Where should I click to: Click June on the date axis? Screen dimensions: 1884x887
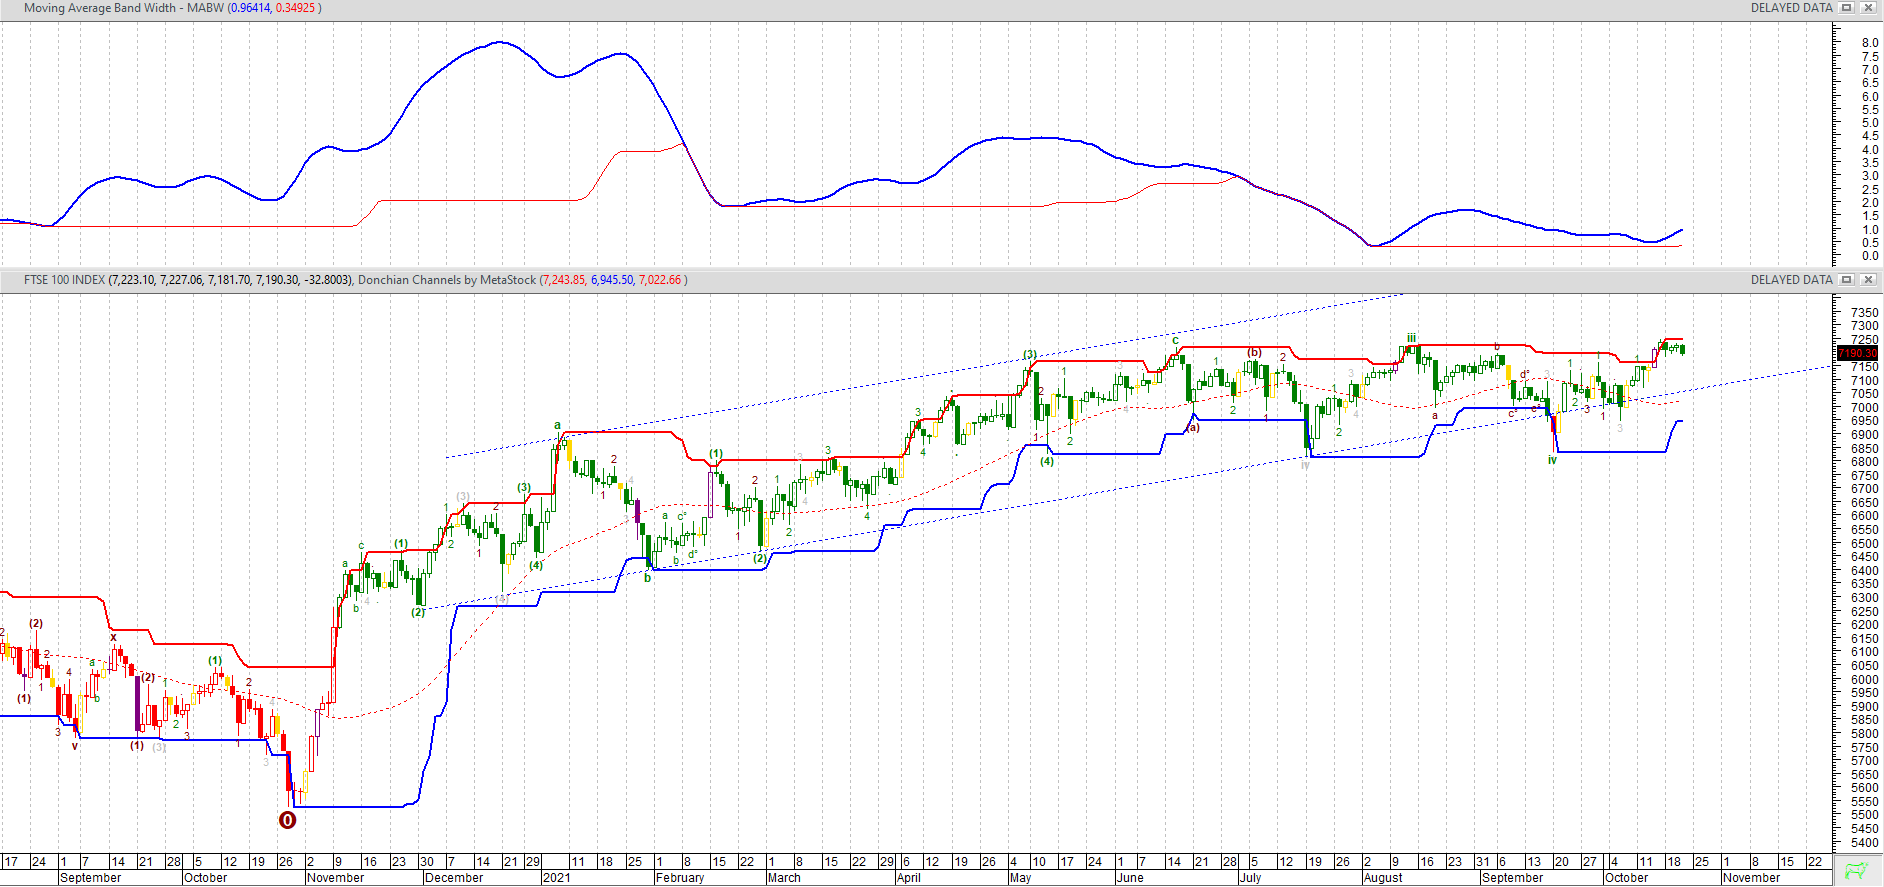pos(1130,878)
